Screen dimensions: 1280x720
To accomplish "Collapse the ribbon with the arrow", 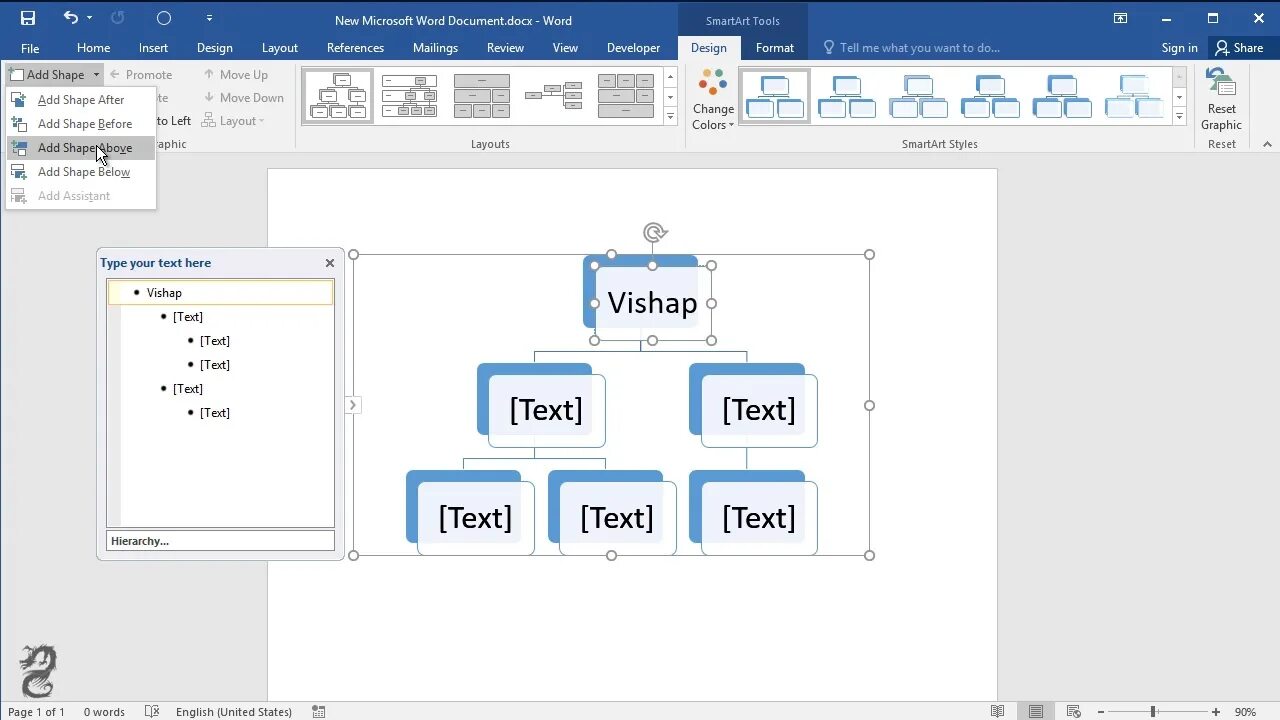I will (x=1267, y=144).
